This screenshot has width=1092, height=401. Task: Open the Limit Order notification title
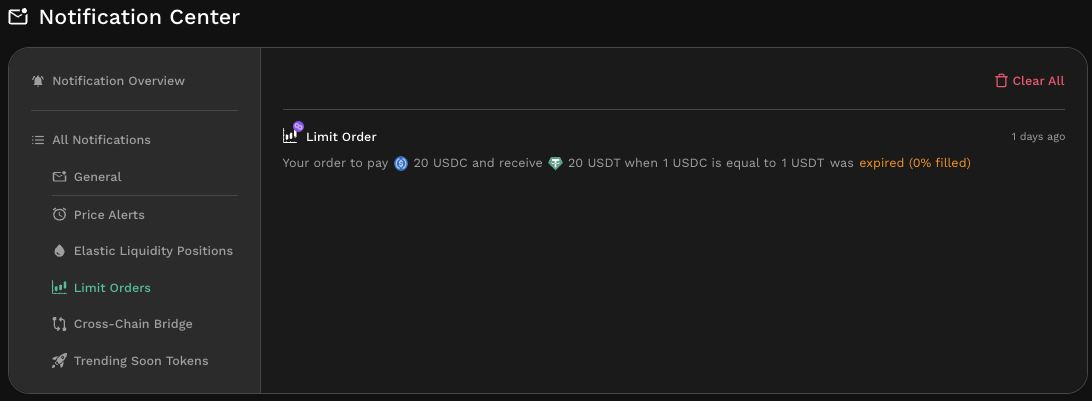click(x=341, y=137)
